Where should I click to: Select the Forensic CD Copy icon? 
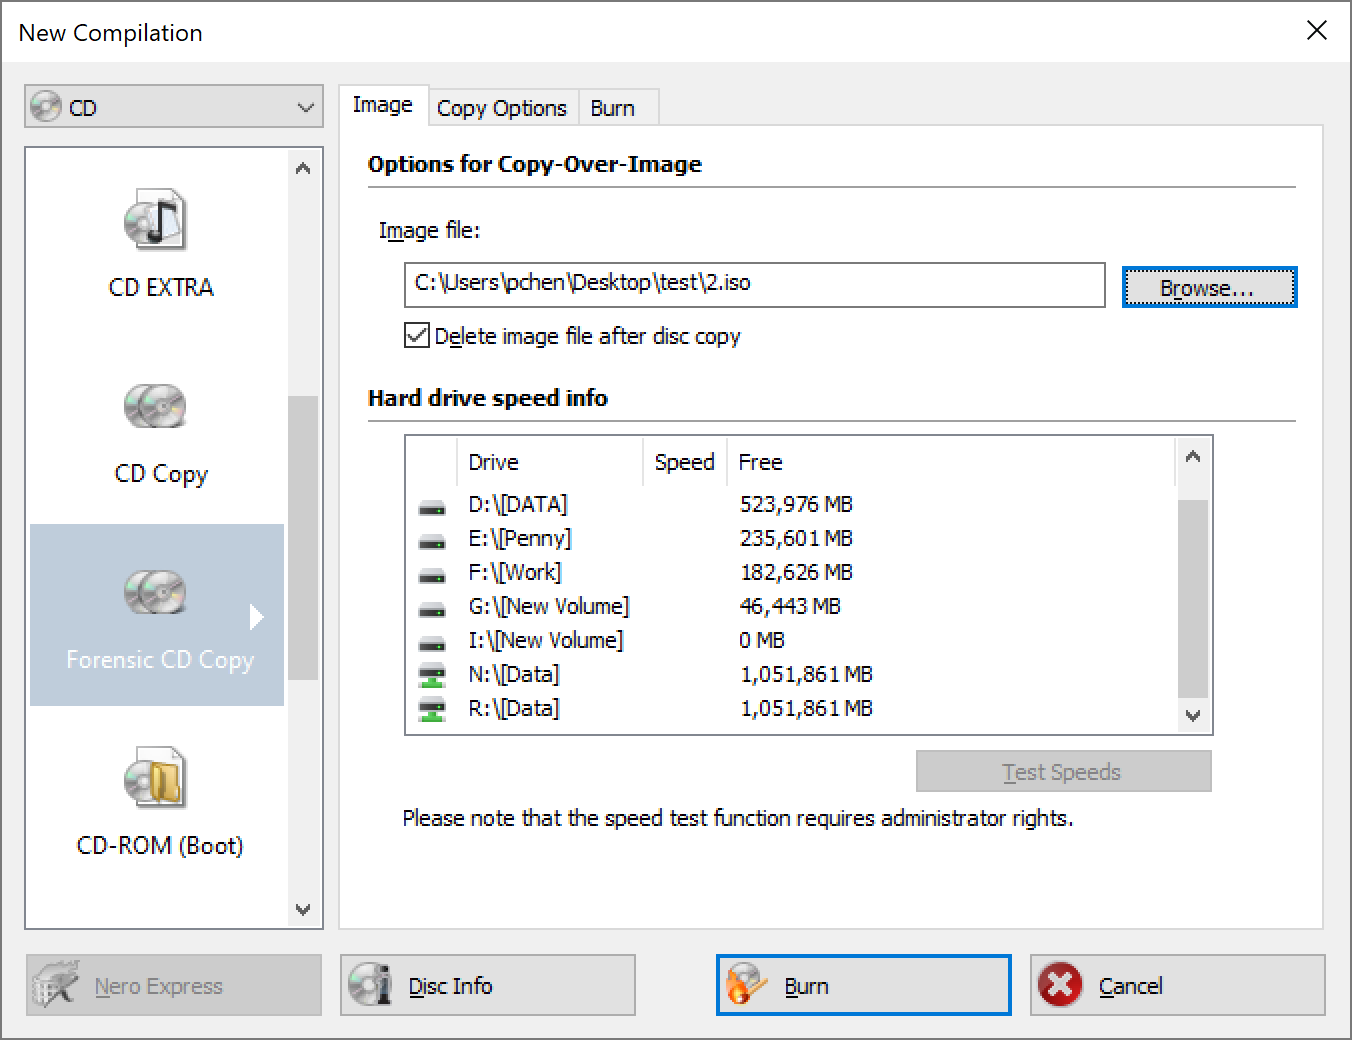156,593
